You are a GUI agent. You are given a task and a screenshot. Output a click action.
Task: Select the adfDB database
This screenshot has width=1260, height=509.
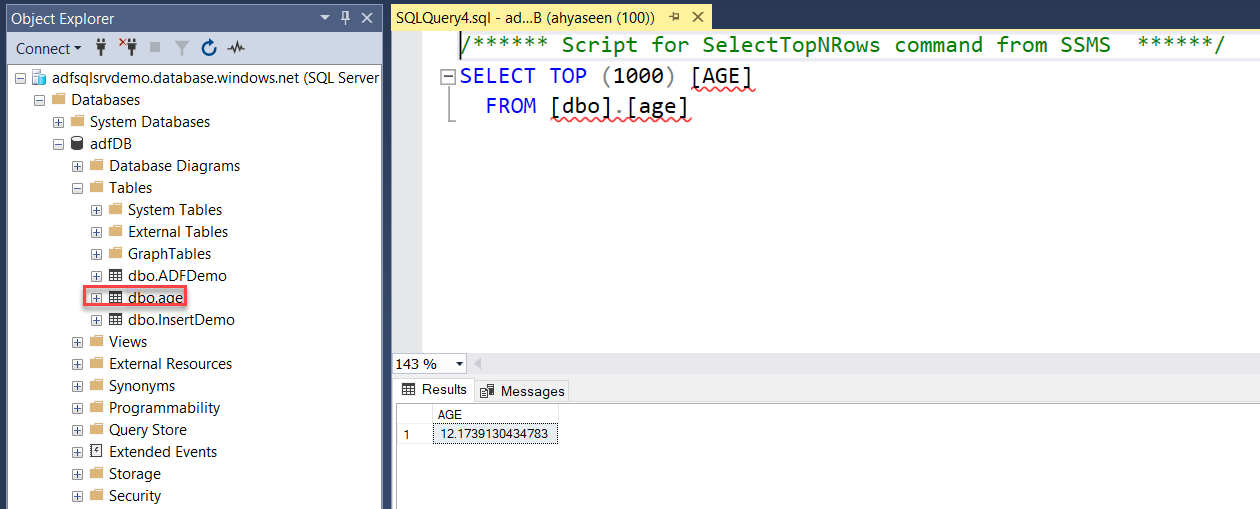tap(111, 144)
